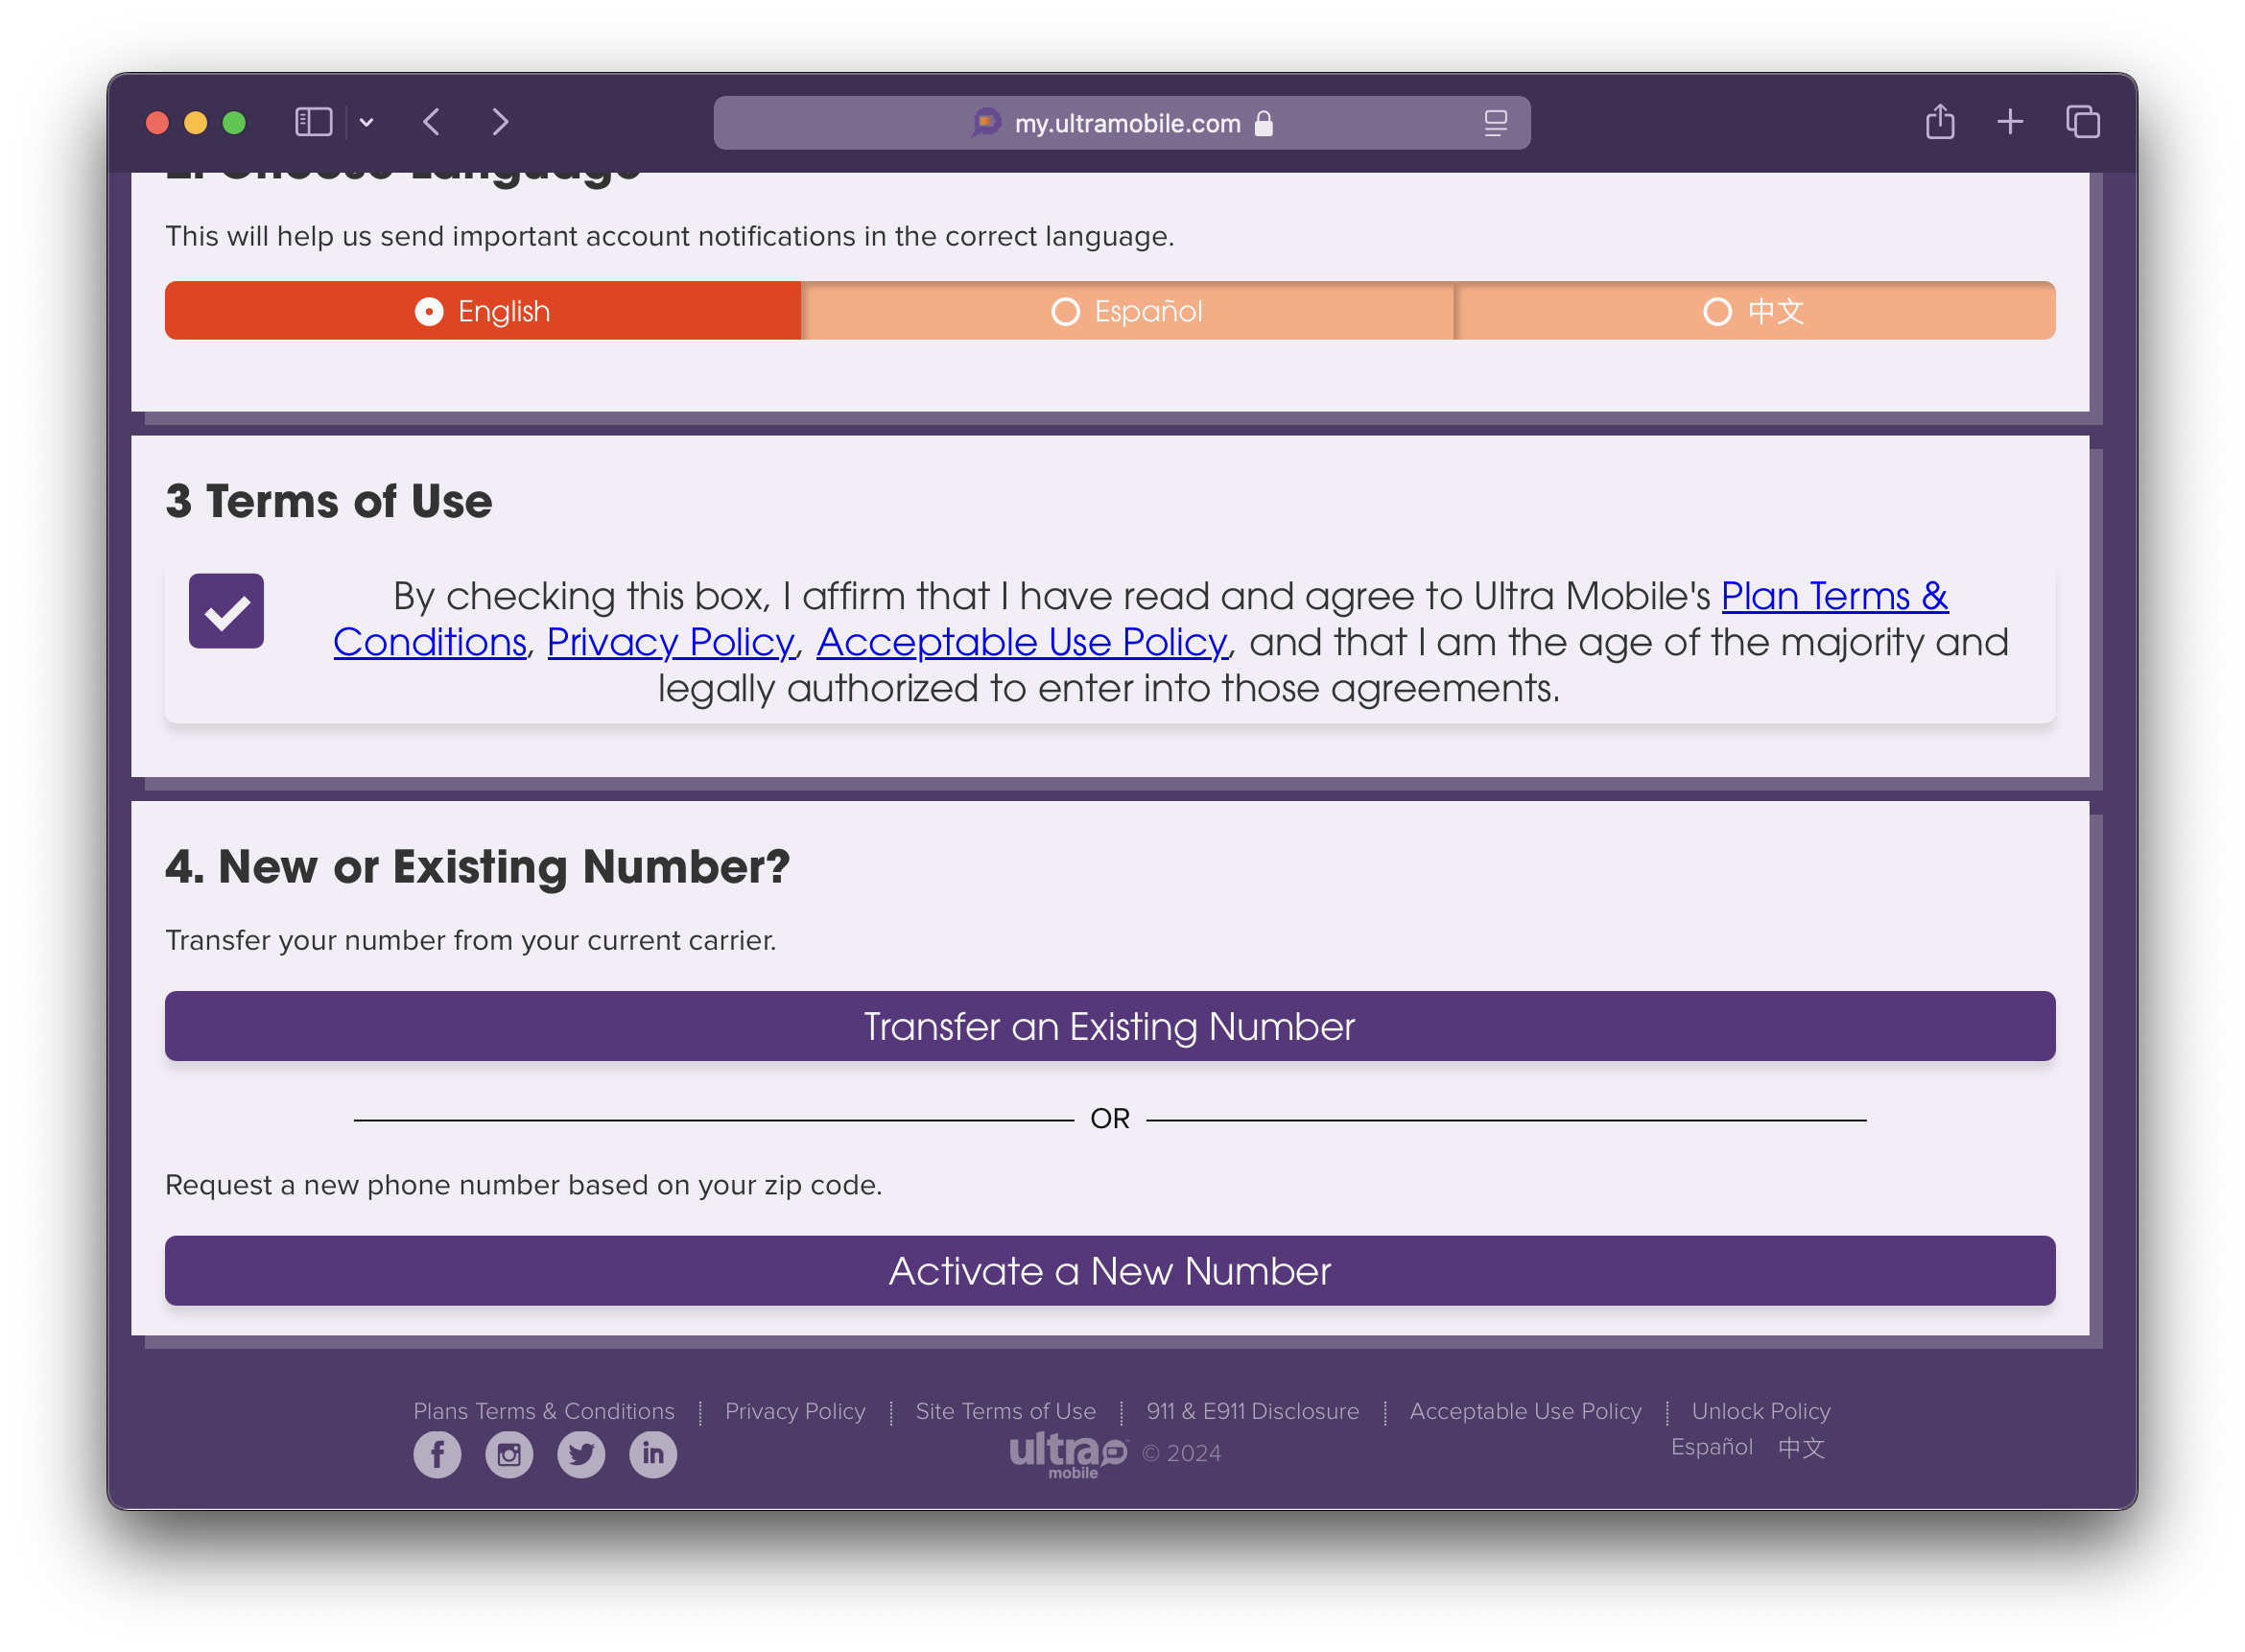The image size is (2245, 1652).
Task: Click the Ultra Mobile Instagram icon
Action: [508, 1451]
